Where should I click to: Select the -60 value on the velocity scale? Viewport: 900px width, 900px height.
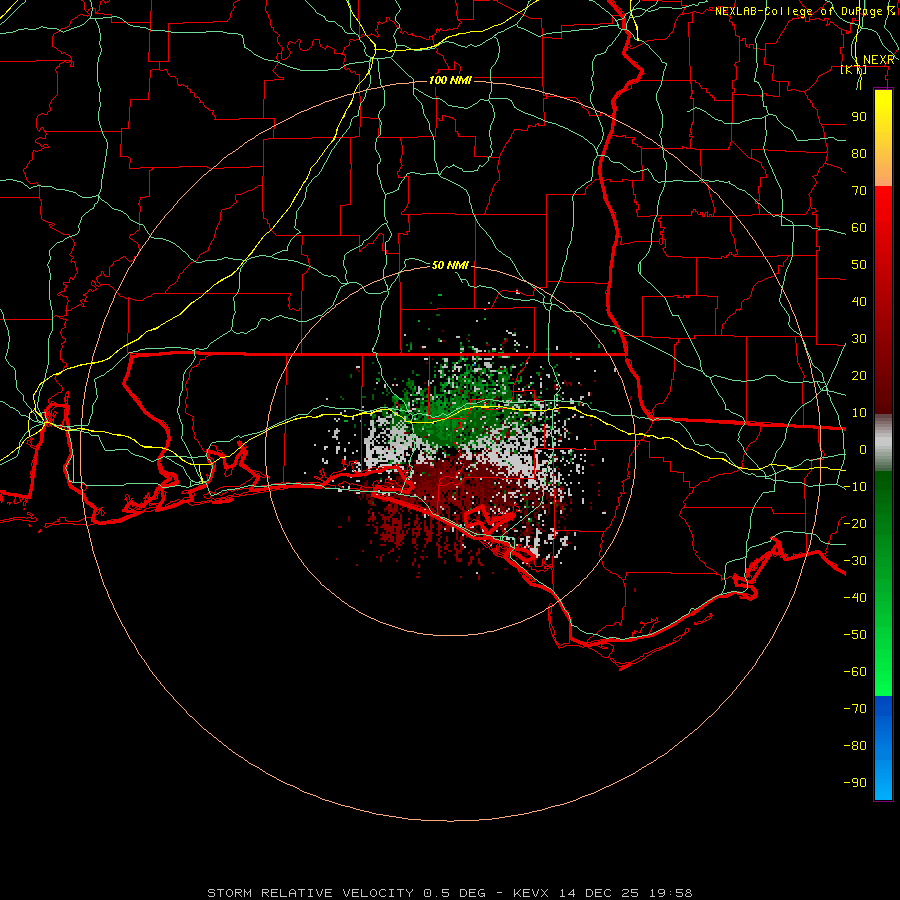click(855, 672)
